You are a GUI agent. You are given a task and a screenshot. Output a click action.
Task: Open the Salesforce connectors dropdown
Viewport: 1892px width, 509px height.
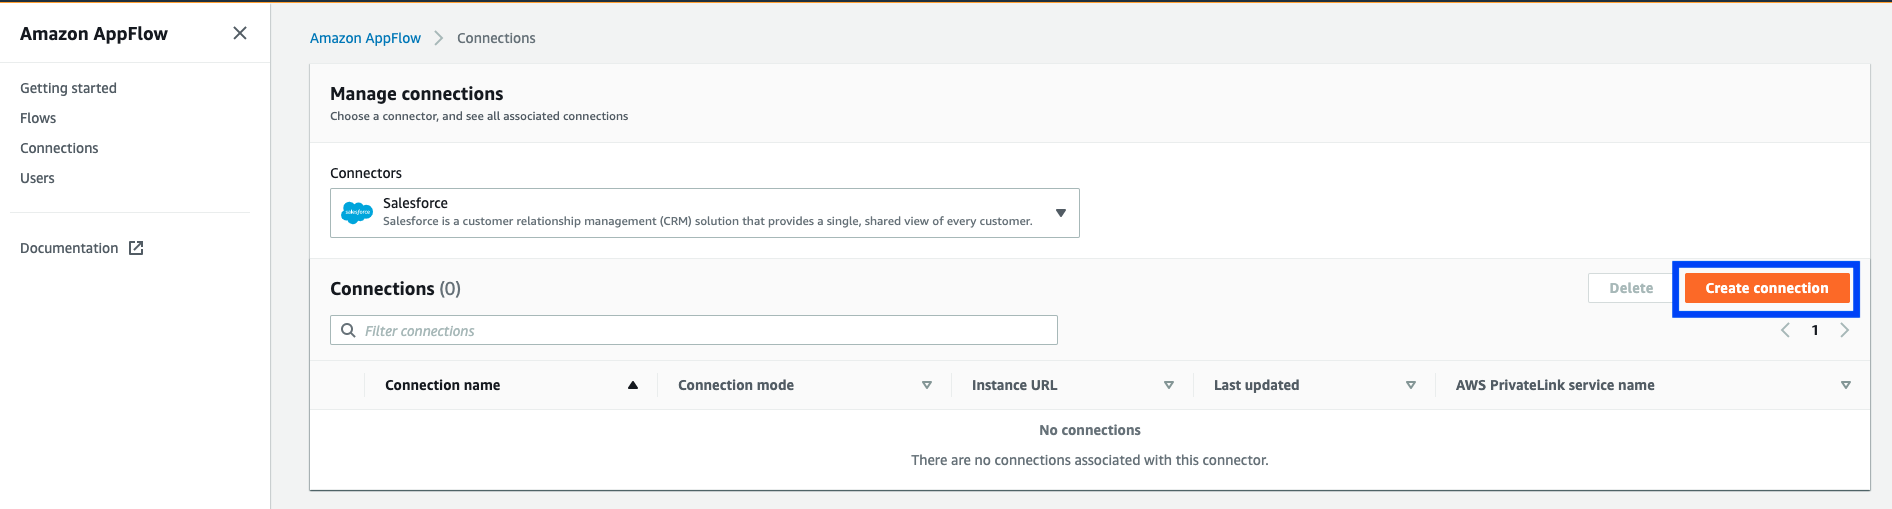(x=705, y=213)
